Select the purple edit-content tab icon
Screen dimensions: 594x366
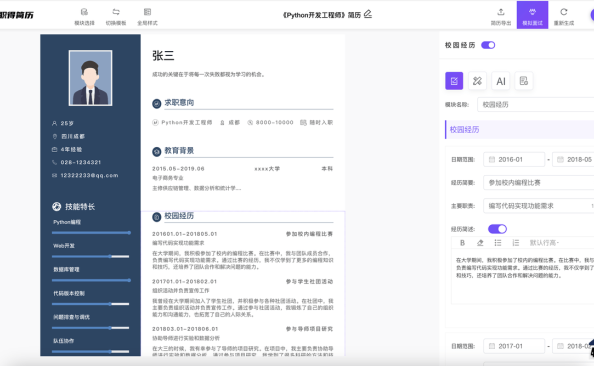(x=454, y=81)
